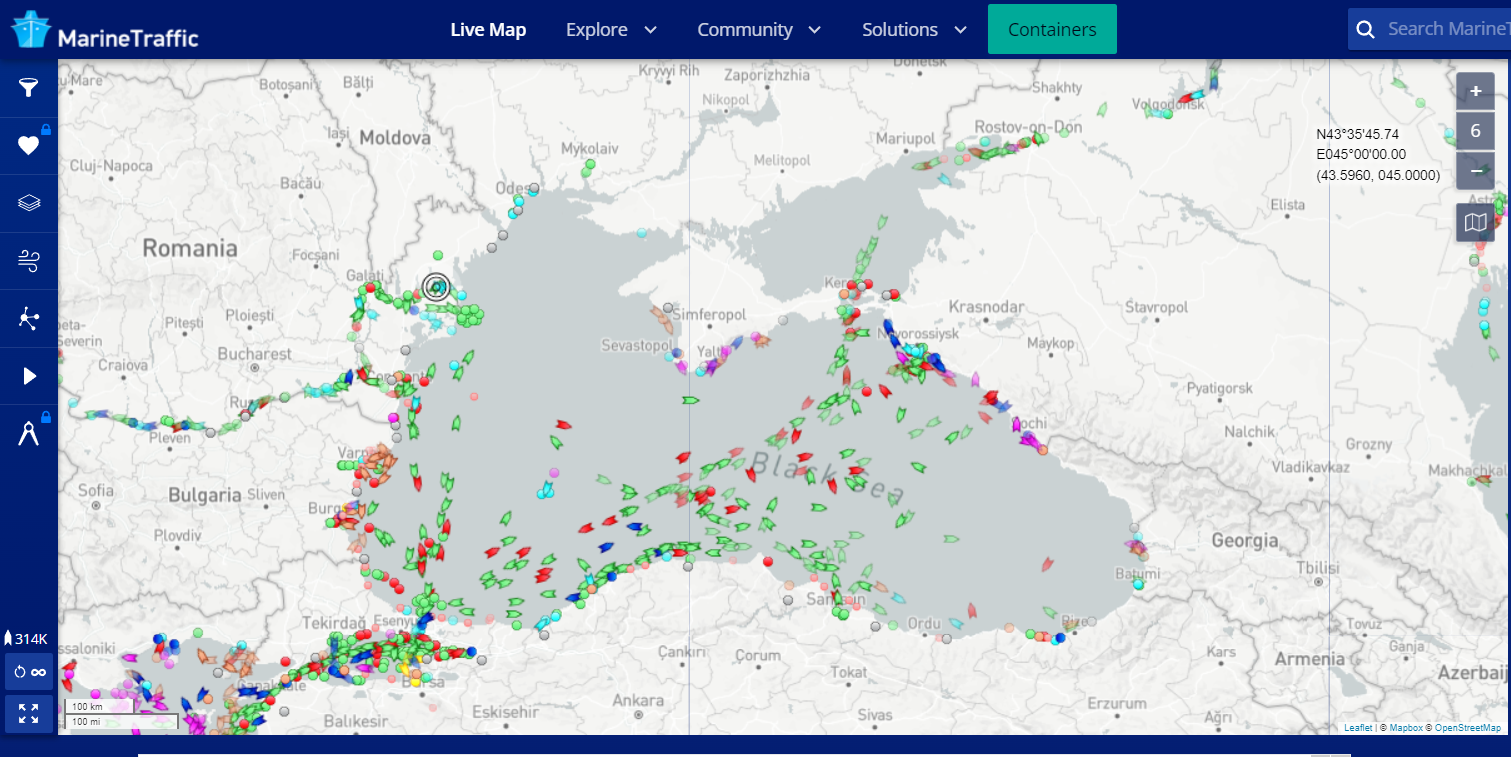Open the search magnifier icon

coord(1365,29)
